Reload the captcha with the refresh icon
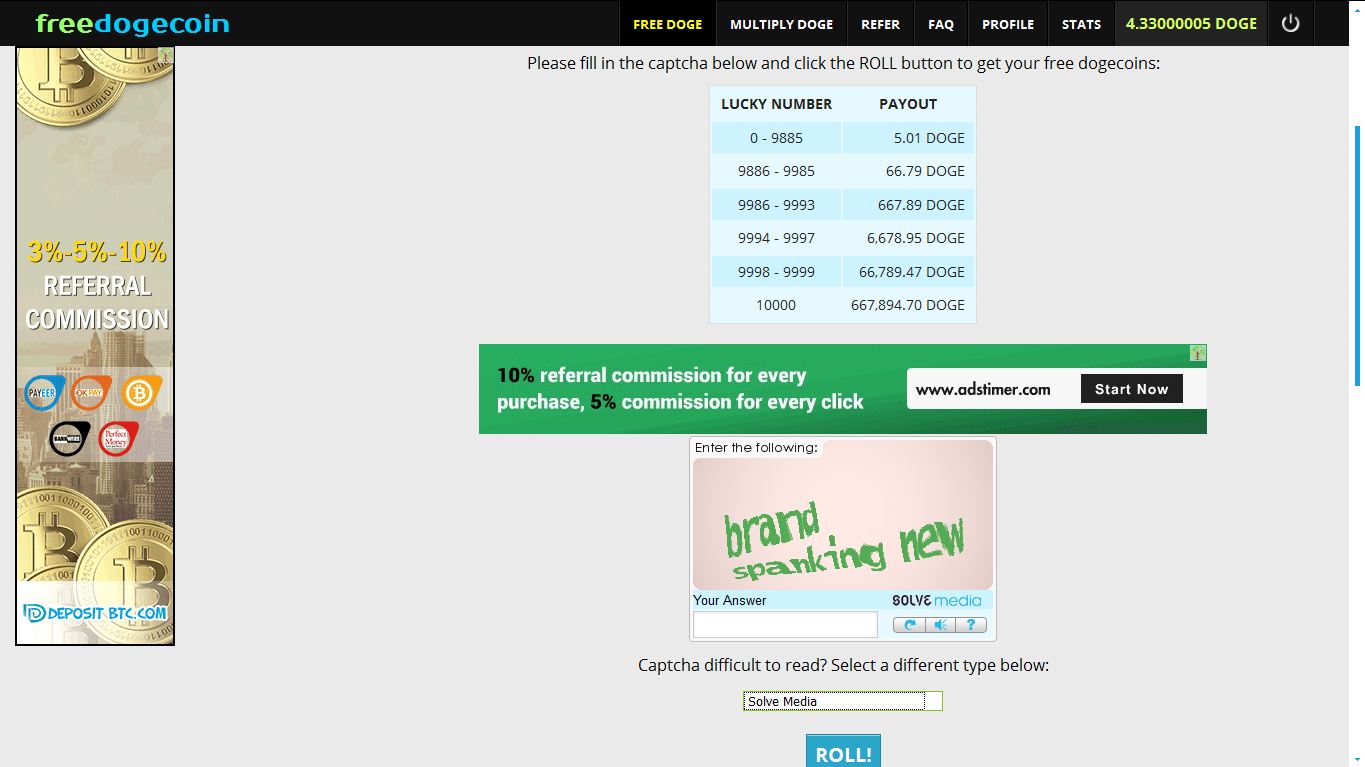1365x767 pixels. tap(909, 625)
